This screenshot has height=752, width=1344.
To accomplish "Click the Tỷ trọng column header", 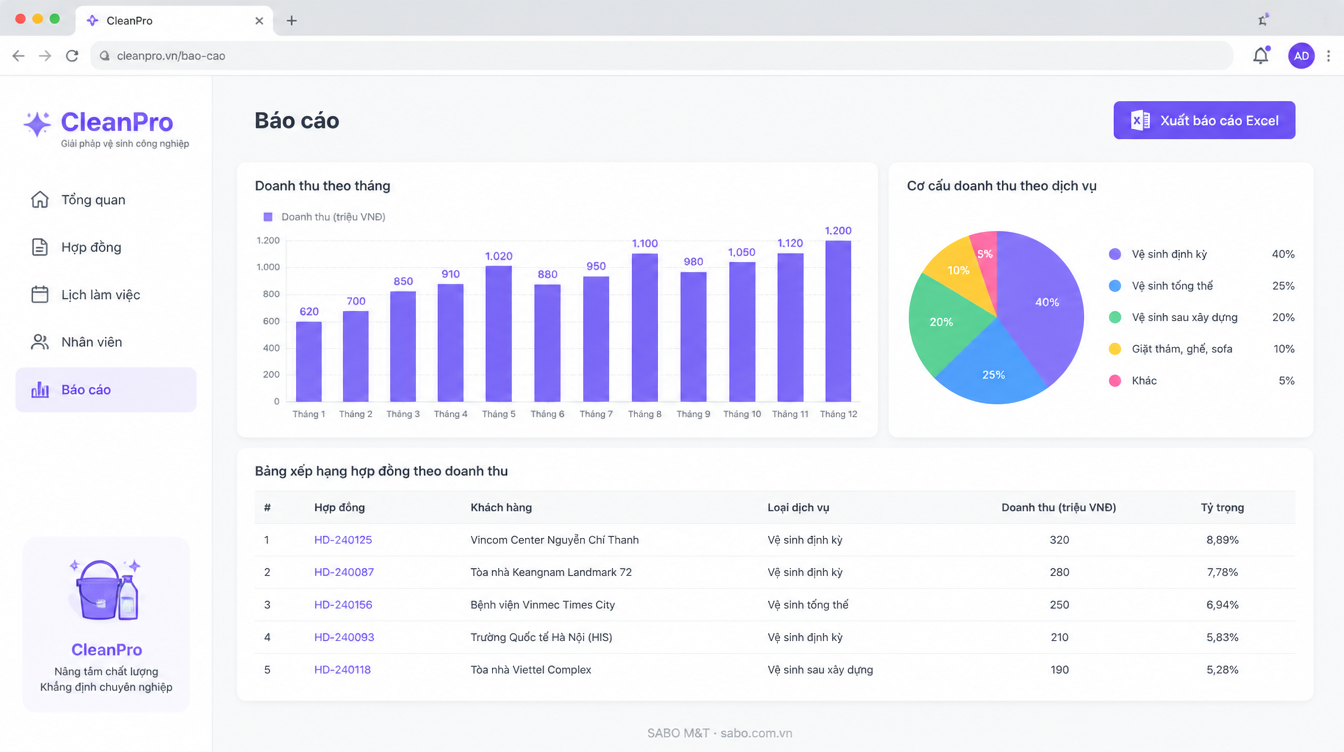I will click(1222, 508).
